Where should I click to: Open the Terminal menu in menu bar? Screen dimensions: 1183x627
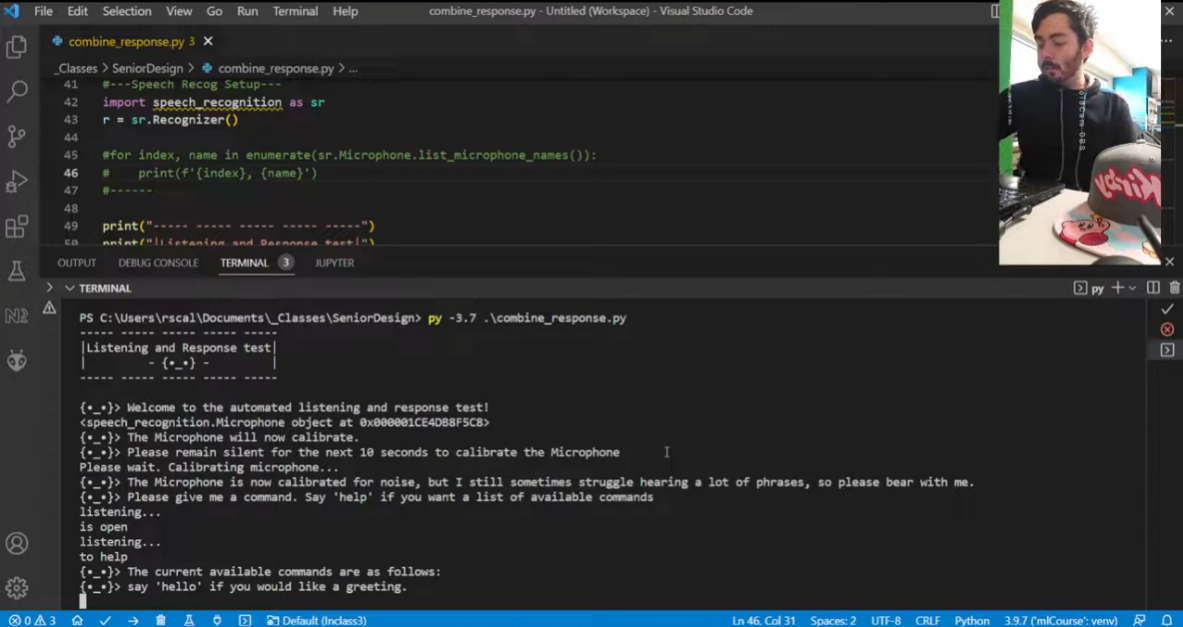294,11
